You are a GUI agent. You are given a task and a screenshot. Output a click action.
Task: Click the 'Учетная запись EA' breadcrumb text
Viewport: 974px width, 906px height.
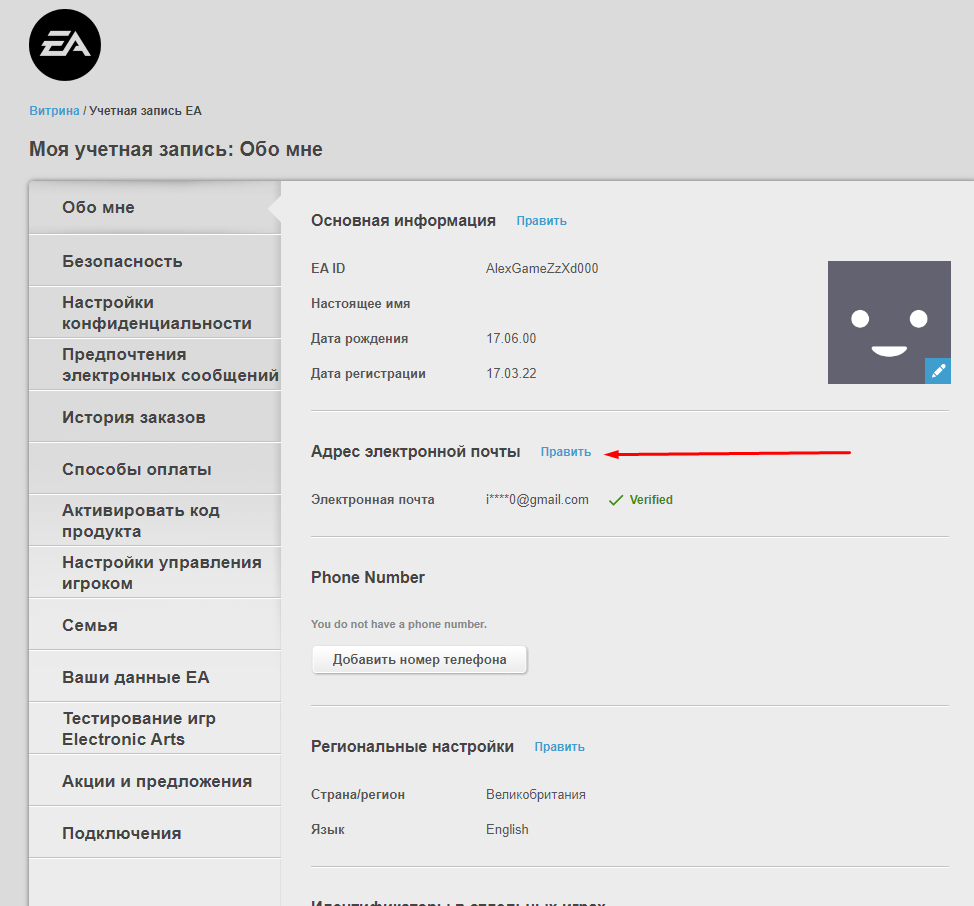pos(145,111)
